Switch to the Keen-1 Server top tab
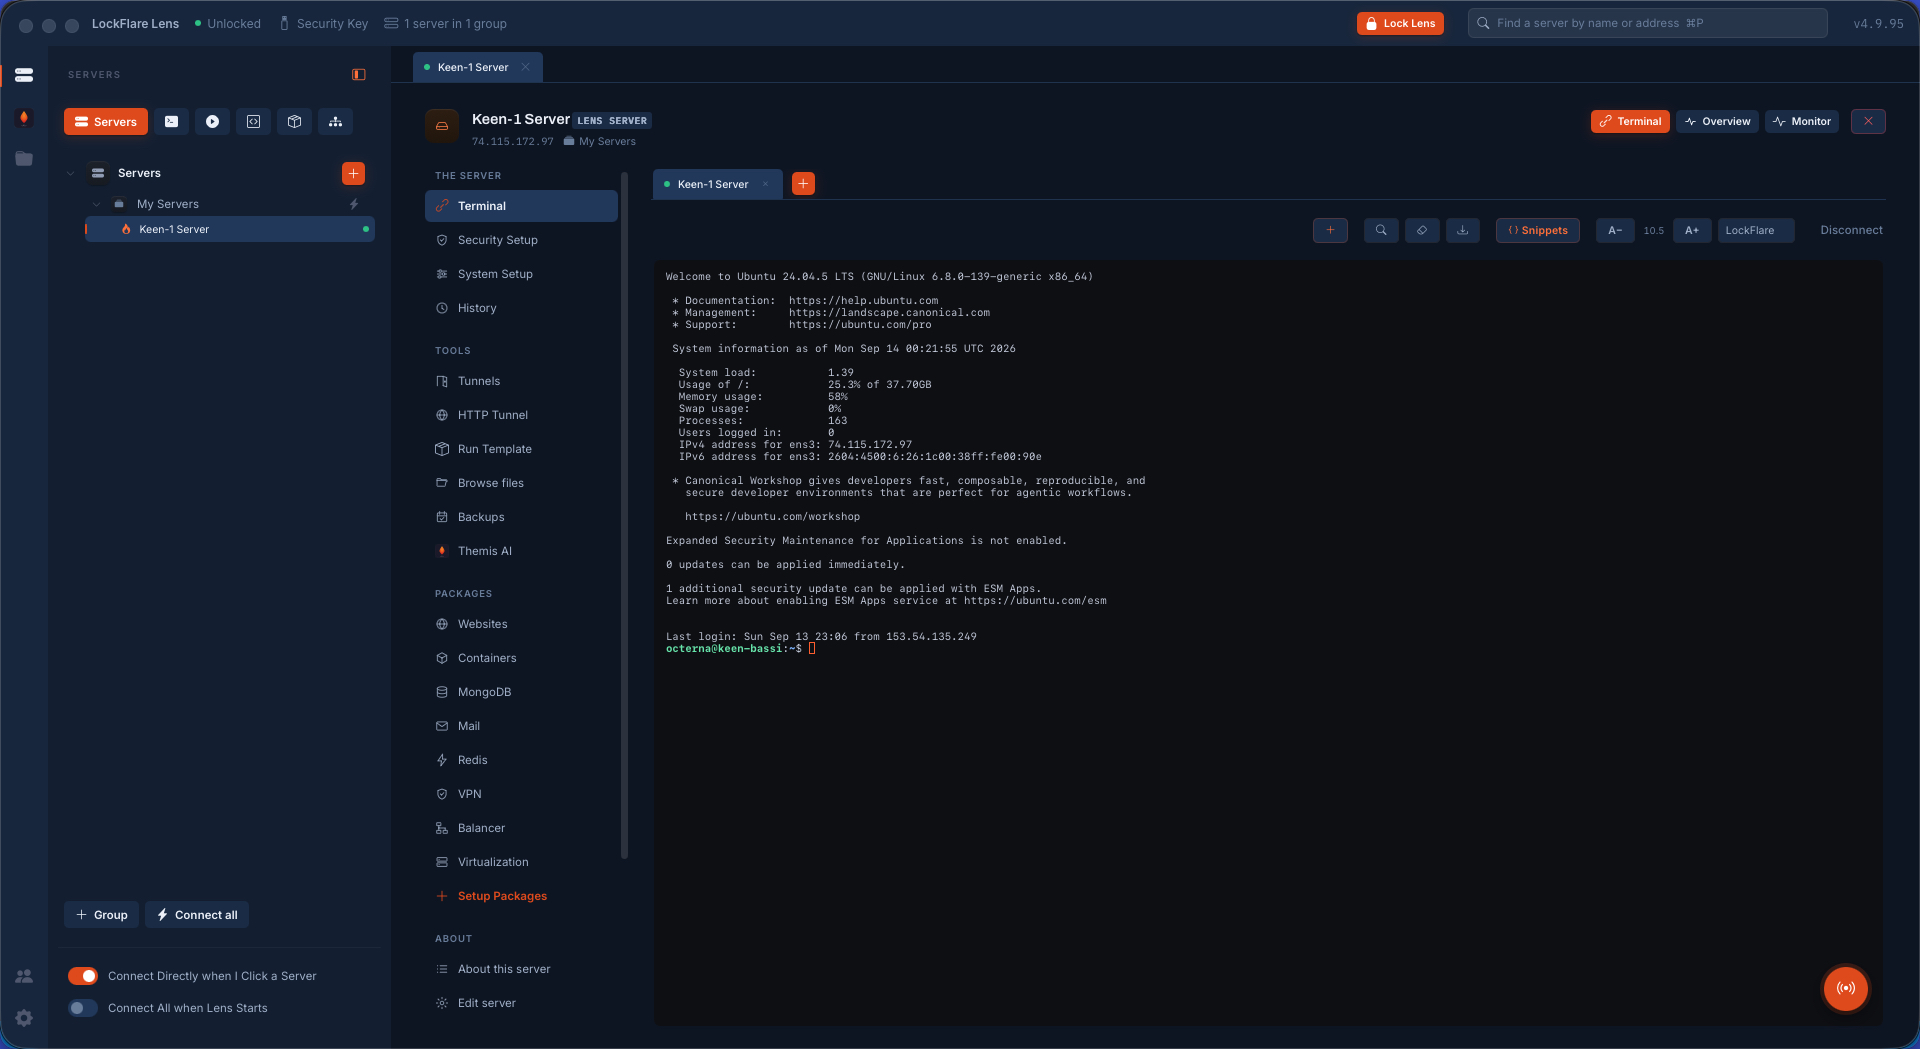Viewport: 1920px width, 1049px height. [x=478, y=68]
